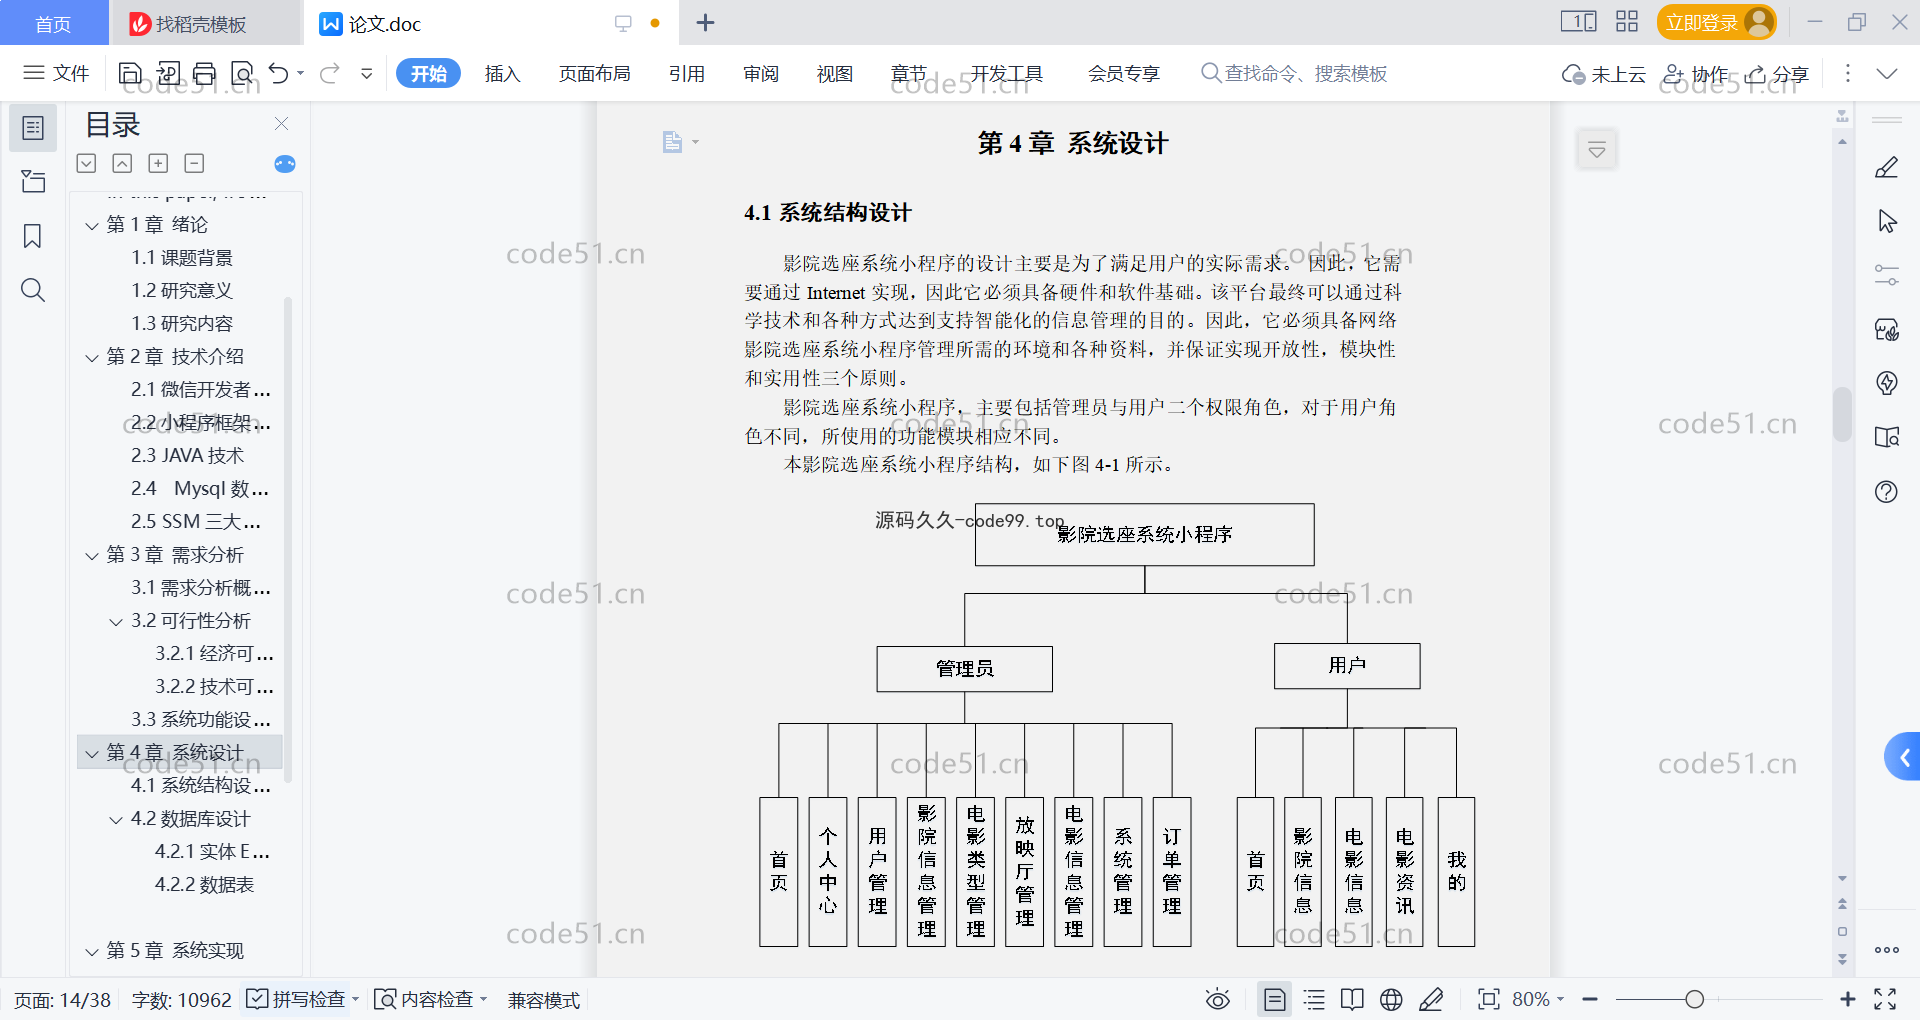Redo the last action
Screen dimensions: 1920x1020
pyautogui.click(x=330, y=73)
